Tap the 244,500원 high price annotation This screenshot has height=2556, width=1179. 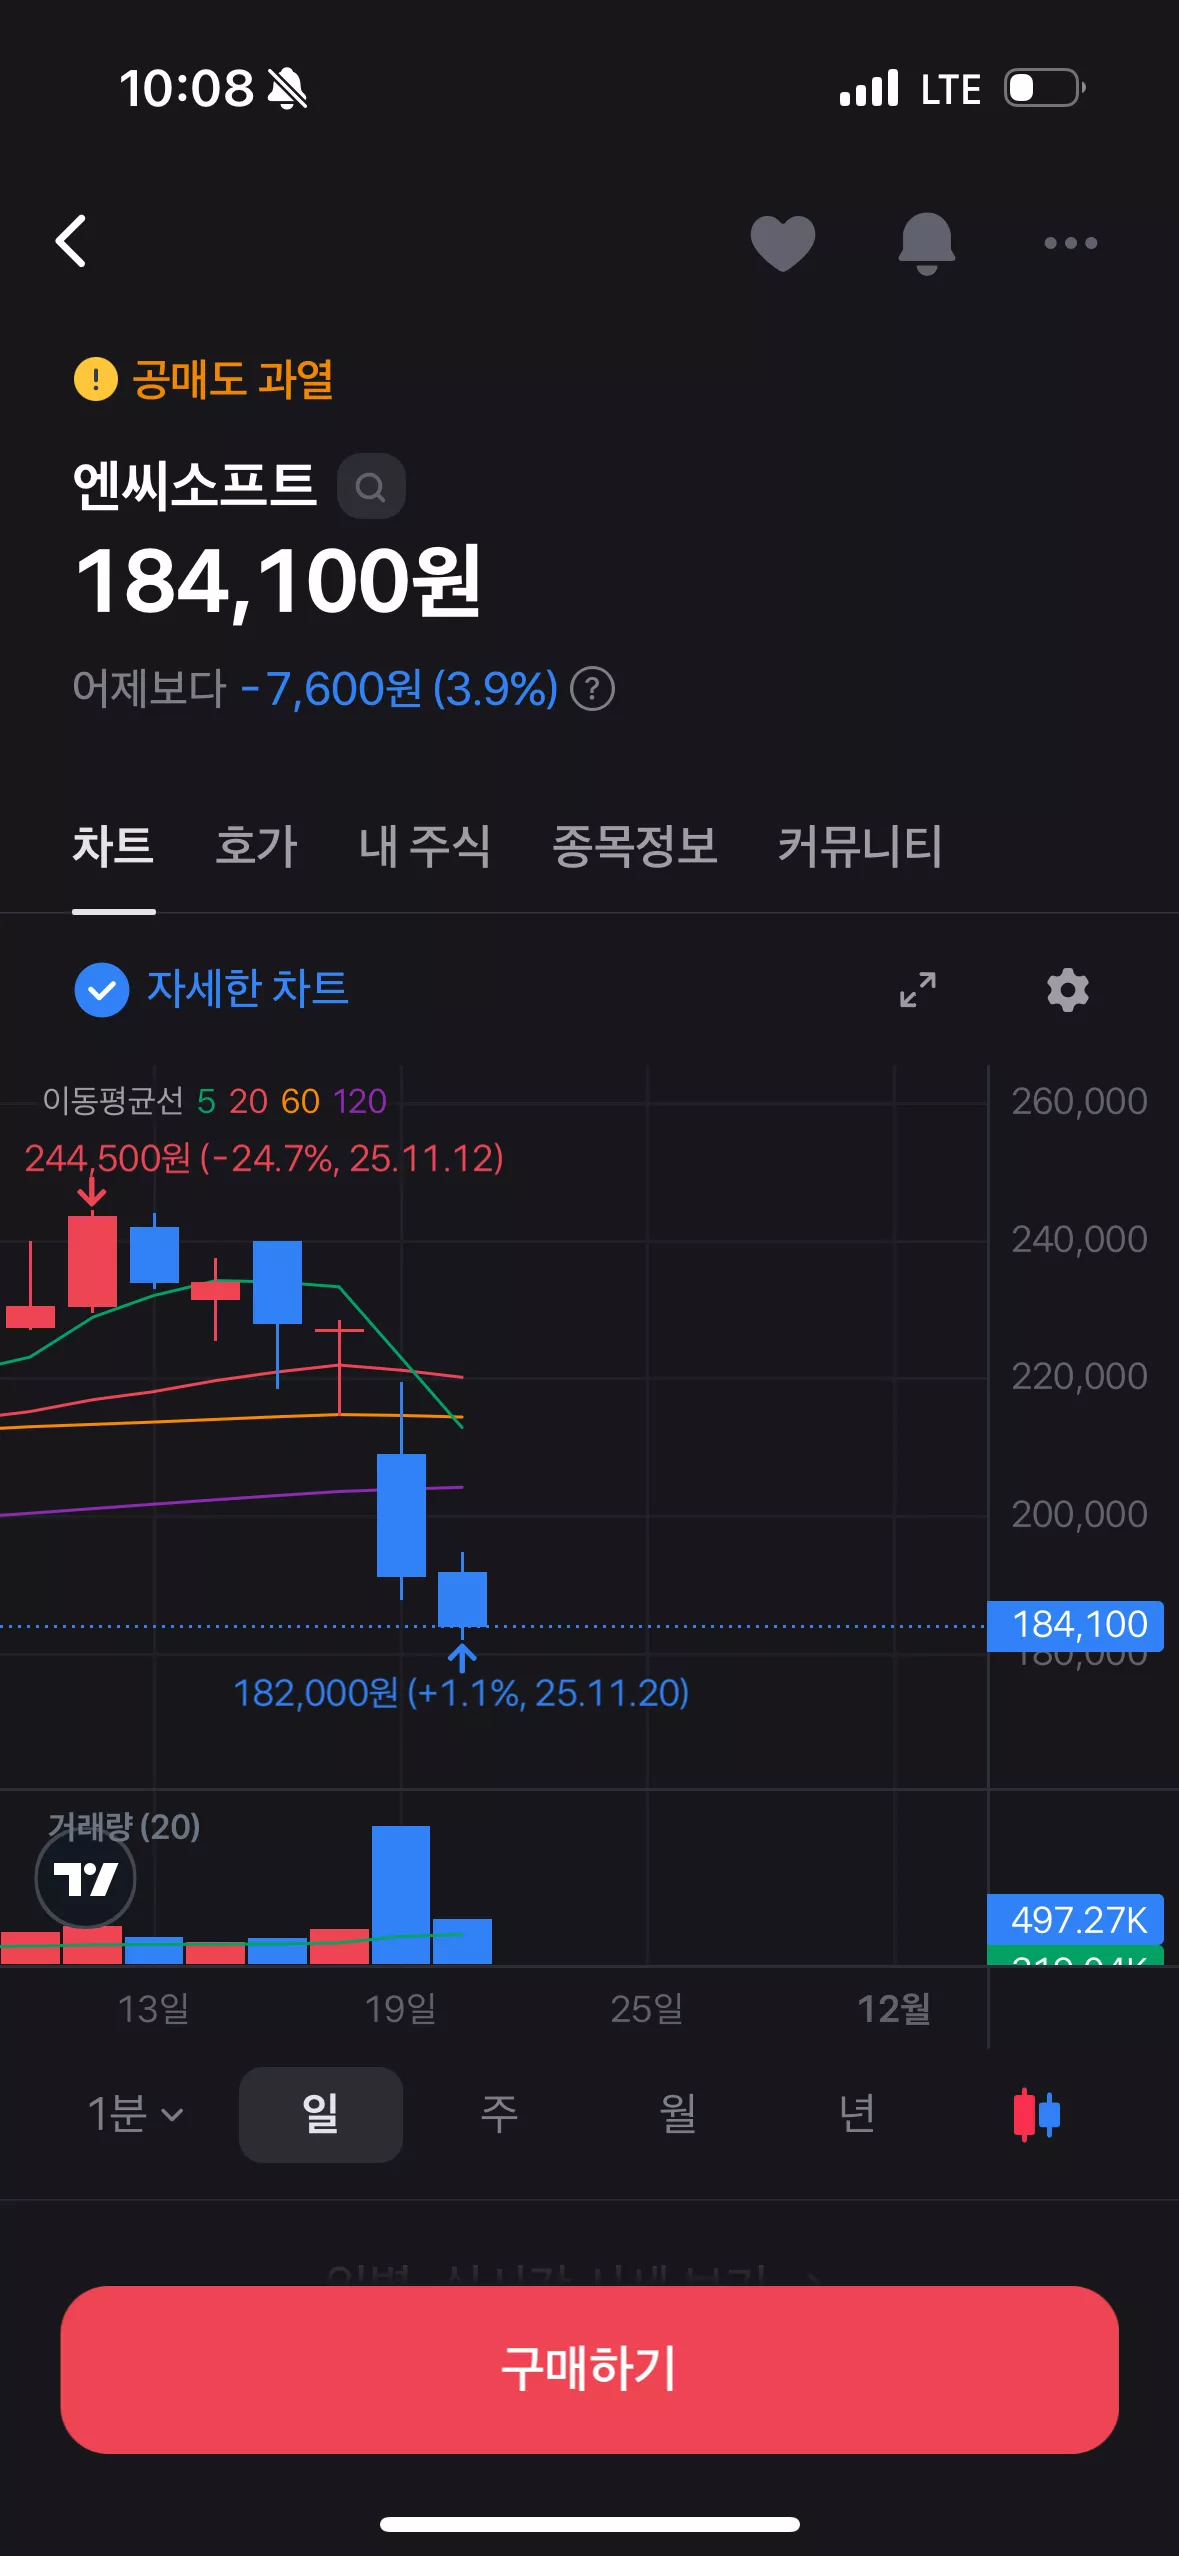(264, 1158)
